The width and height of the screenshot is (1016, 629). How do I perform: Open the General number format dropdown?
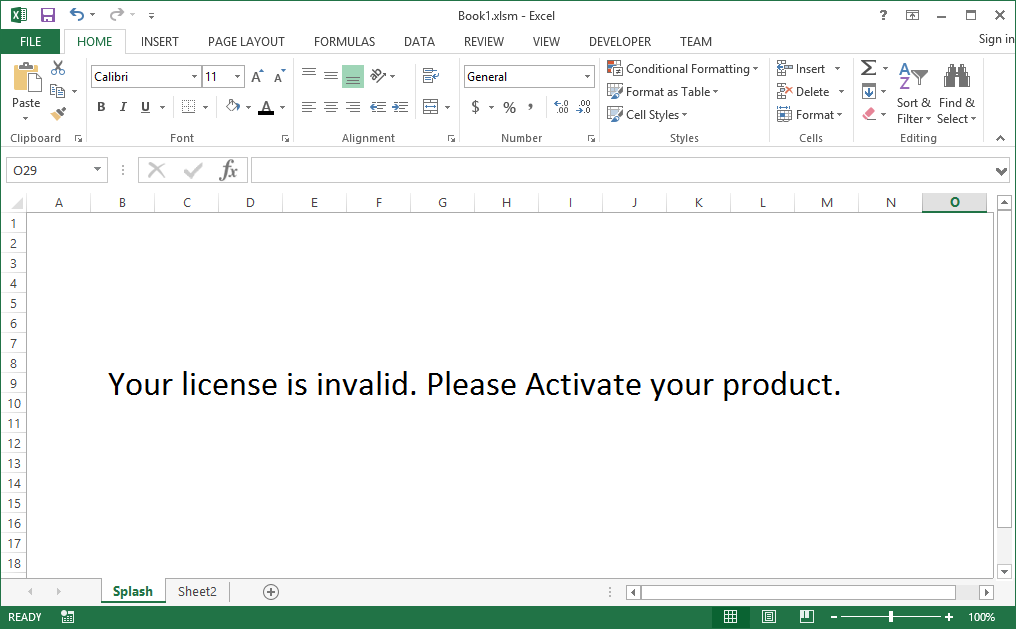click(x=587, y=76)
